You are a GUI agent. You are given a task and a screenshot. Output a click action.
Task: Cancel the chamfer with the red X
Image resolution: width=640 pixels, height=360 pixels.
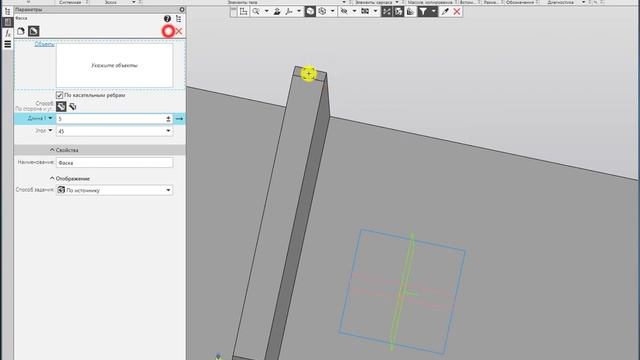[x=179, y=31]
